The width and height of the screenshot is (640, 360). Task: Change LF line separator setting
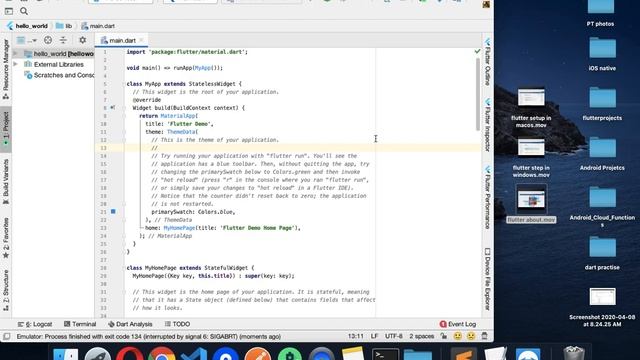pos(374,336)
